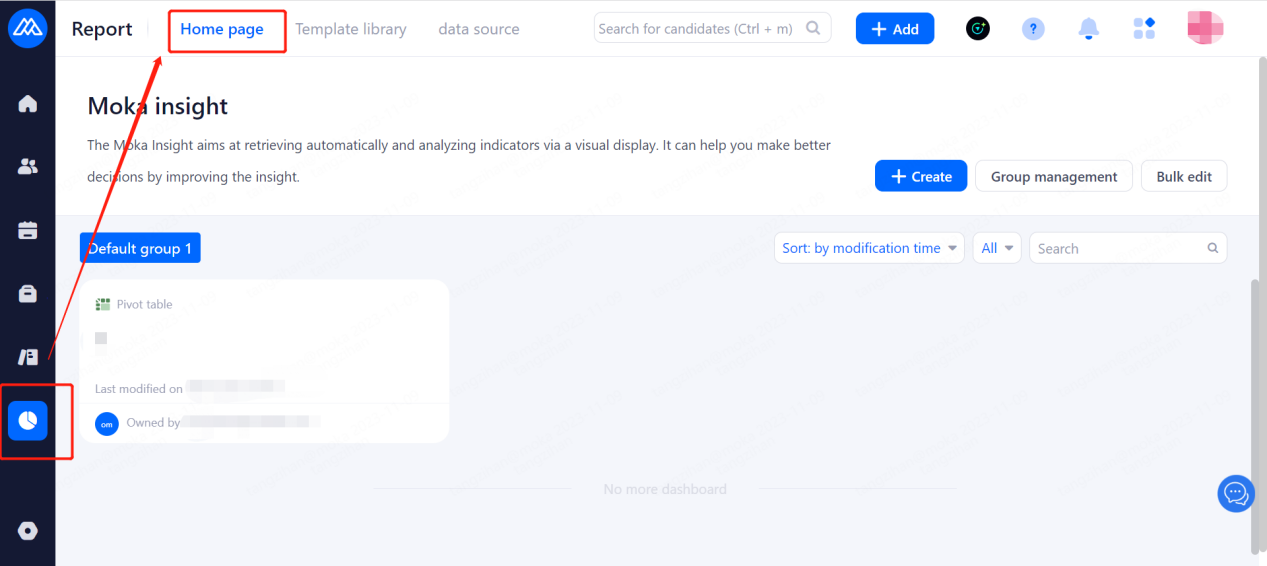
Task: Expand the All filter dropdown
Action: tap(997, 248)
